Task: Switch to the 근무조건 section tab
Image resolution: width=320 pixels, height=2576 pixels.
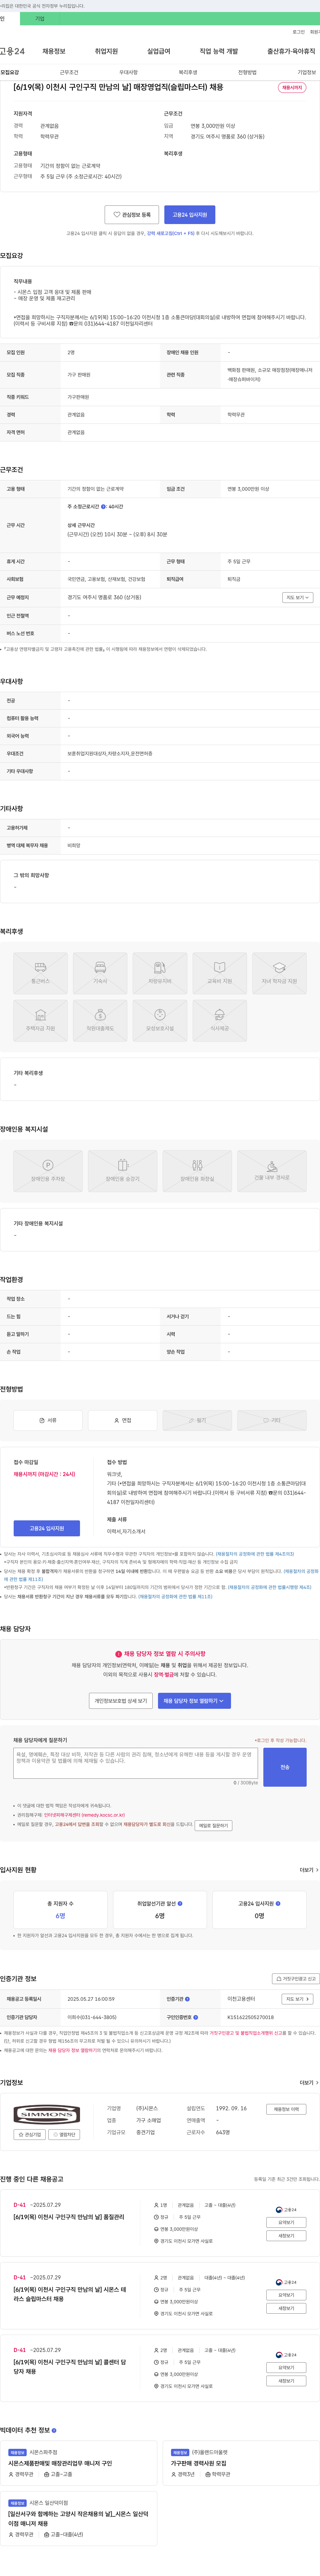Action: 69,72
